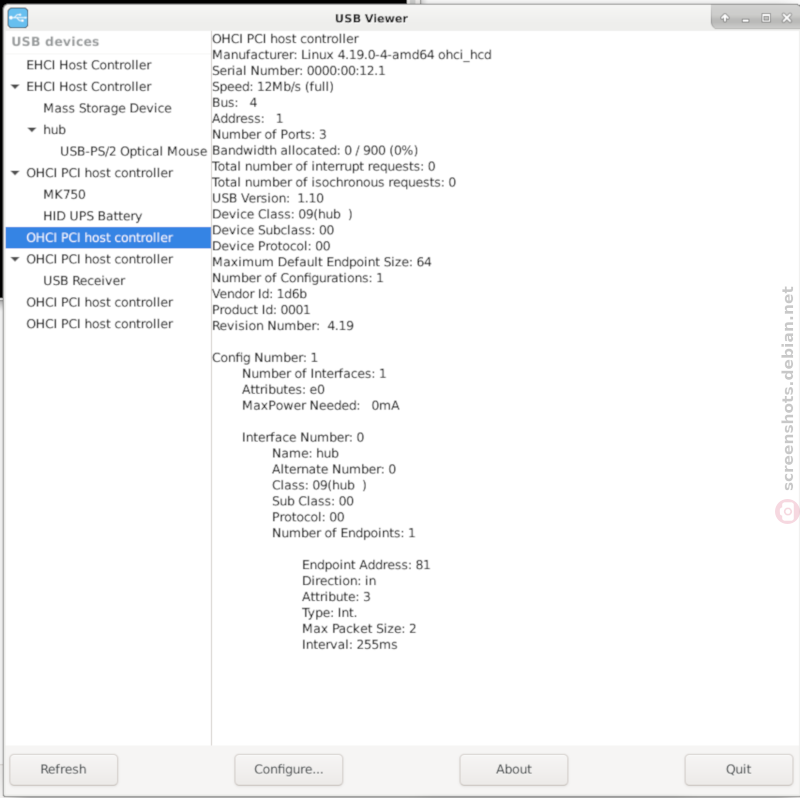Click the keep-above arrow button in titlebar
The height and width of the screenshot is (798, 800).
point(724,18)
